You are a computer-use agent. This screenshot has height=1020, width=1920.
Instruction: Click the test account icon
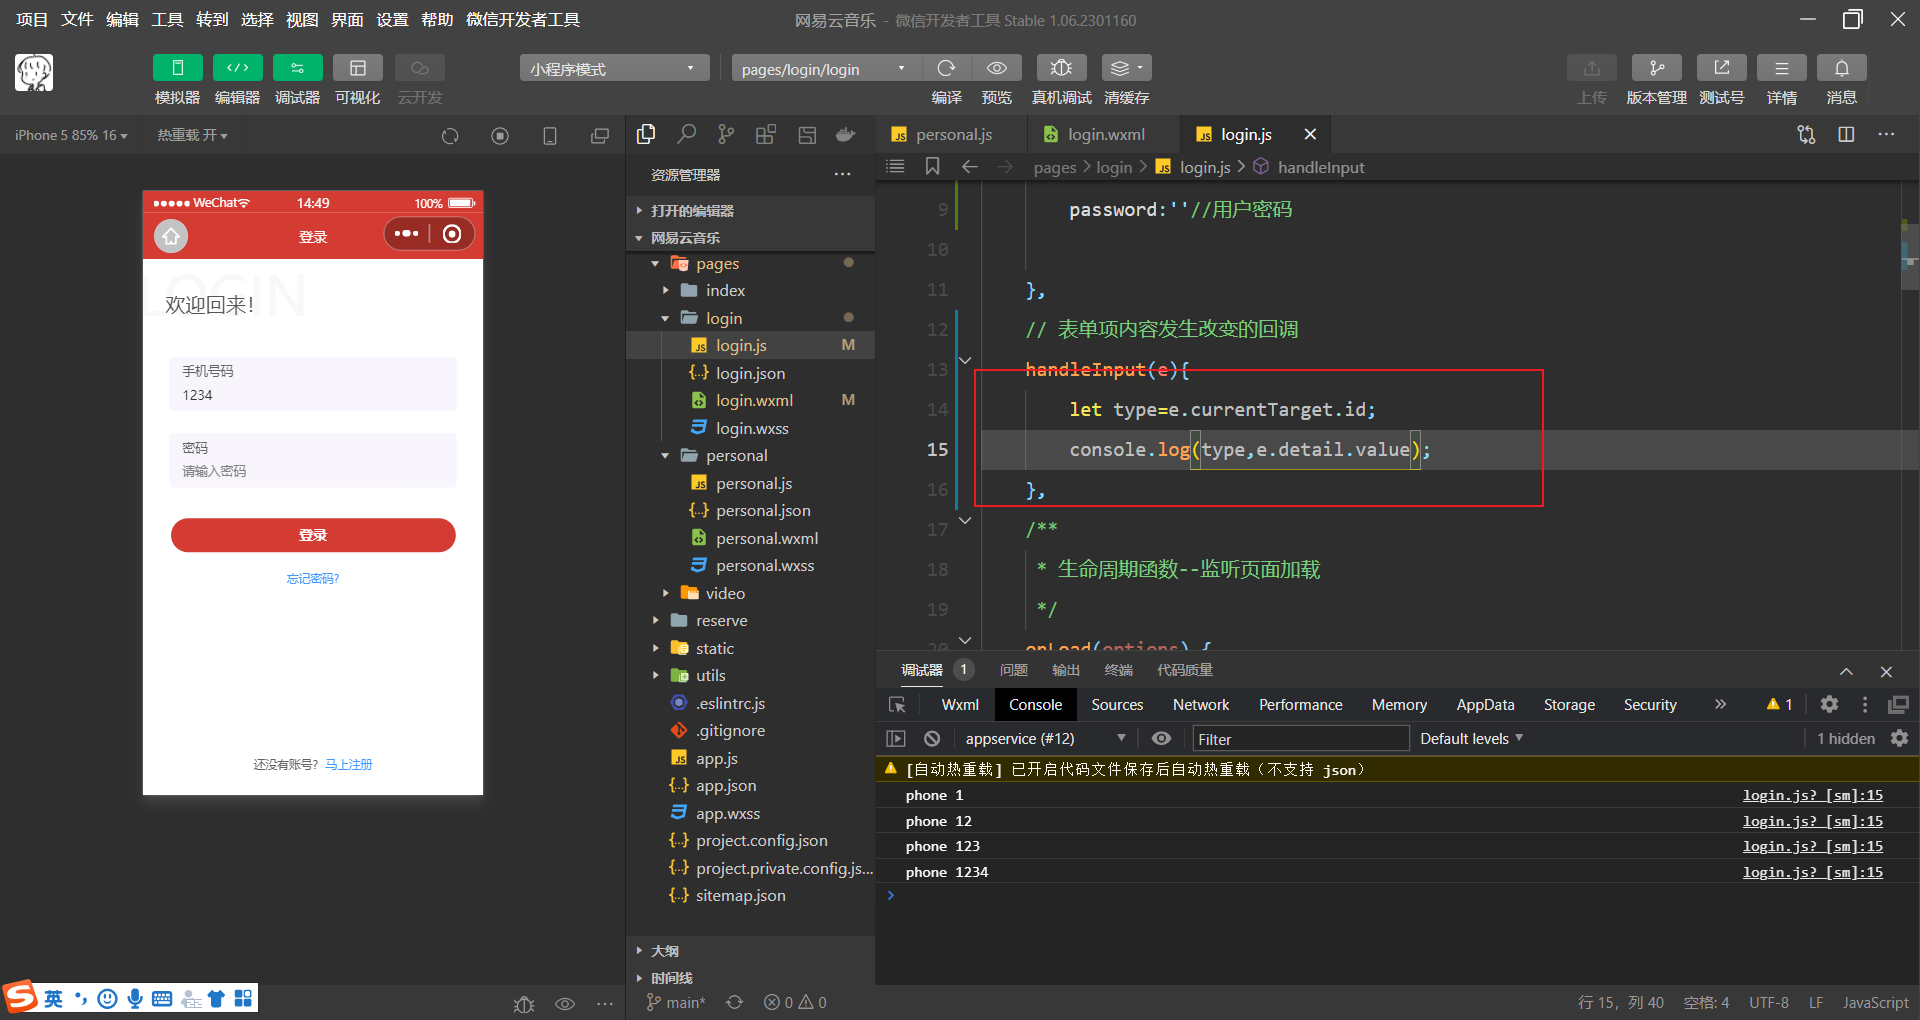[1722, 68]
